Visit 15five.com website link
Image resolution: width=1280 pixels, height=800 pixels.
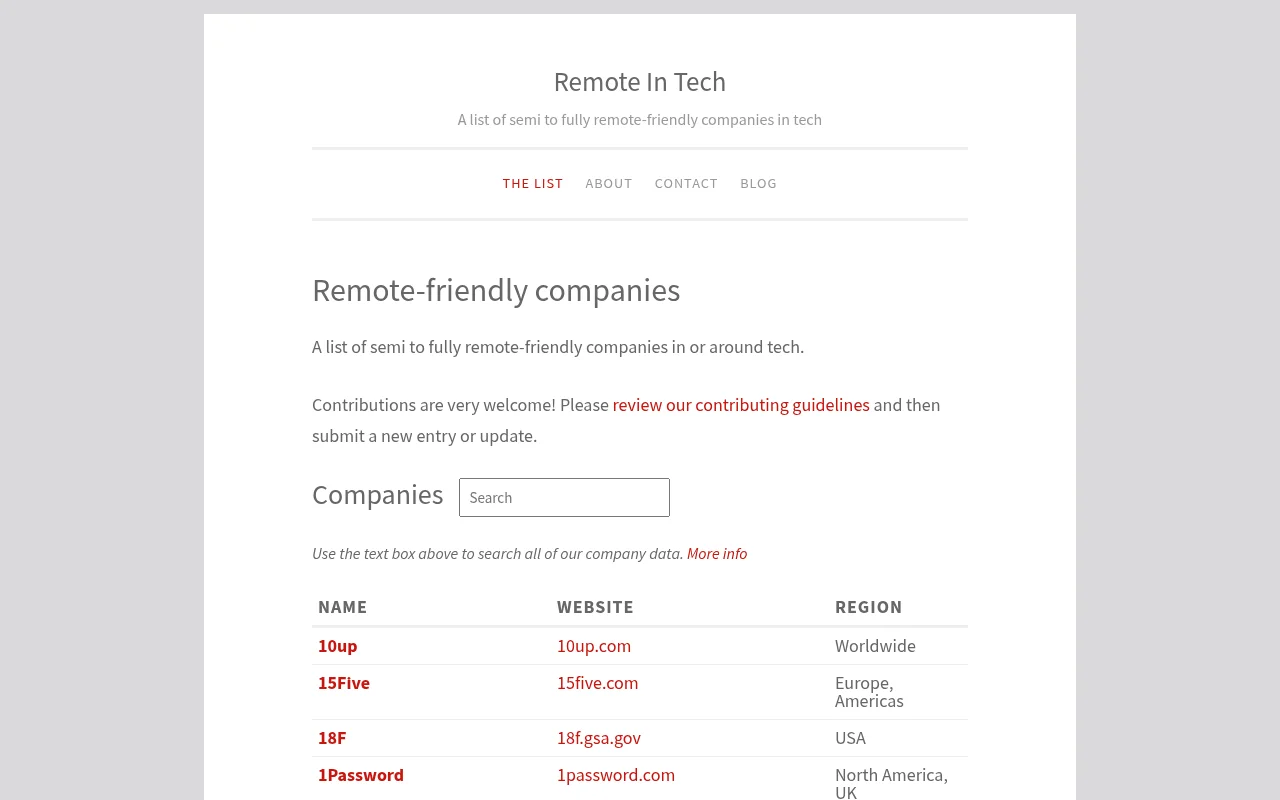tap(597, 683)
